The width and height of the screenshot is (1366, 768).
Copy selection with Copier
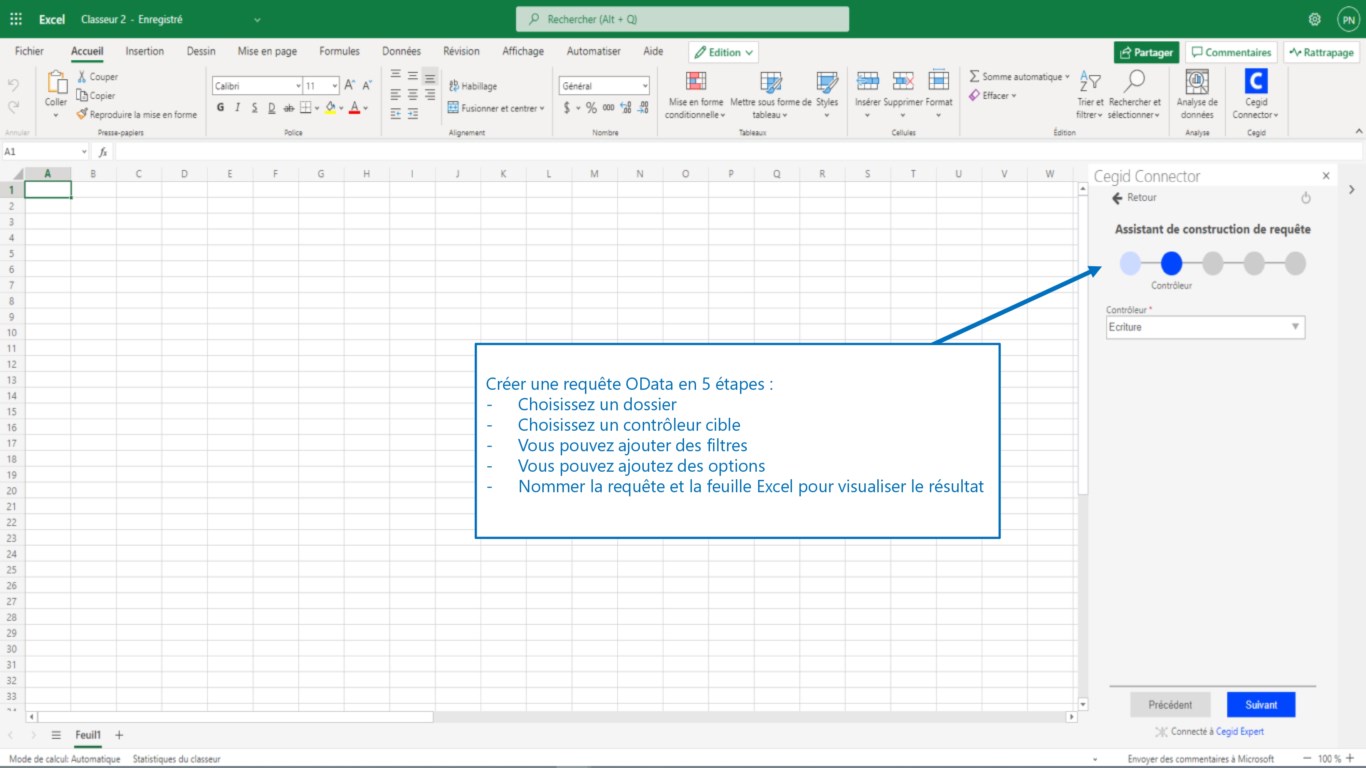(96, 96)
